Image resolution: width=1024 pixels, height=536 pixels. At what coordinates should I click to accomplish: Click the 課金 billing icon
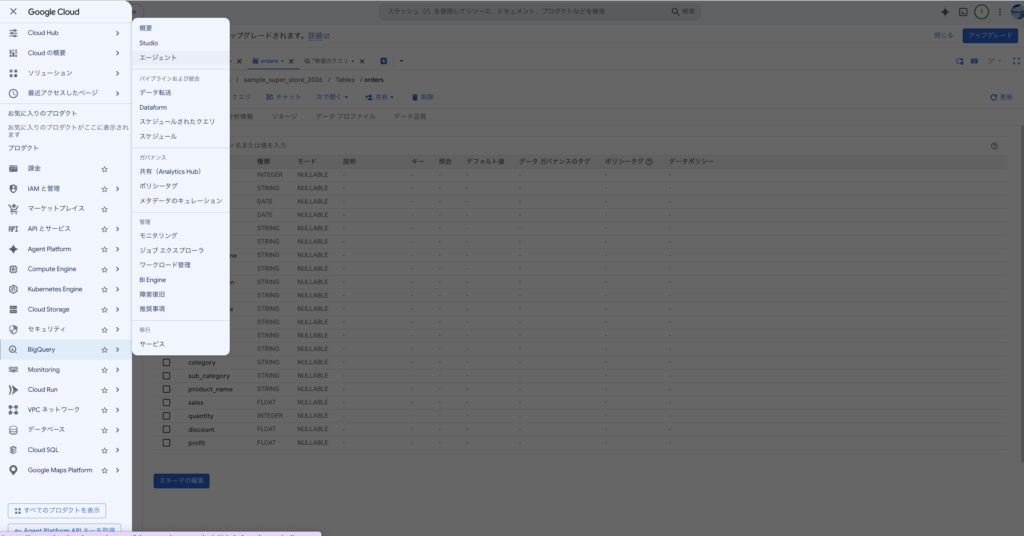[13, 168]
